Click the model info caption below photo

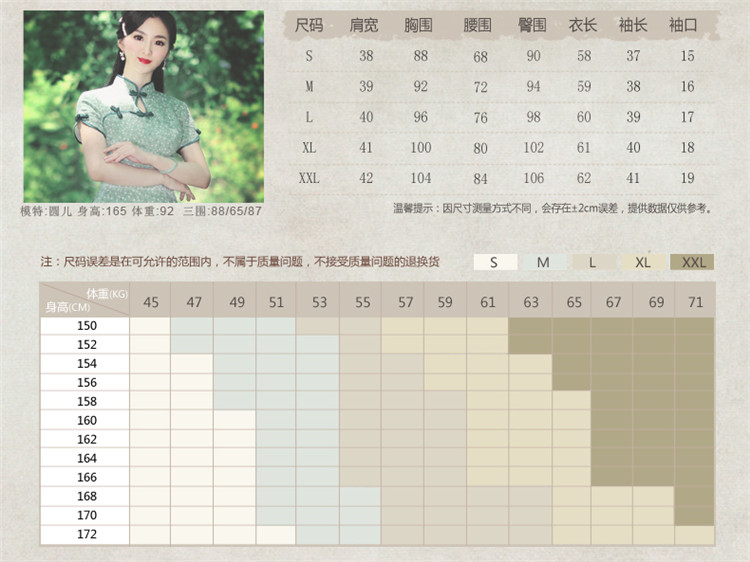click(x=141, y=211)
